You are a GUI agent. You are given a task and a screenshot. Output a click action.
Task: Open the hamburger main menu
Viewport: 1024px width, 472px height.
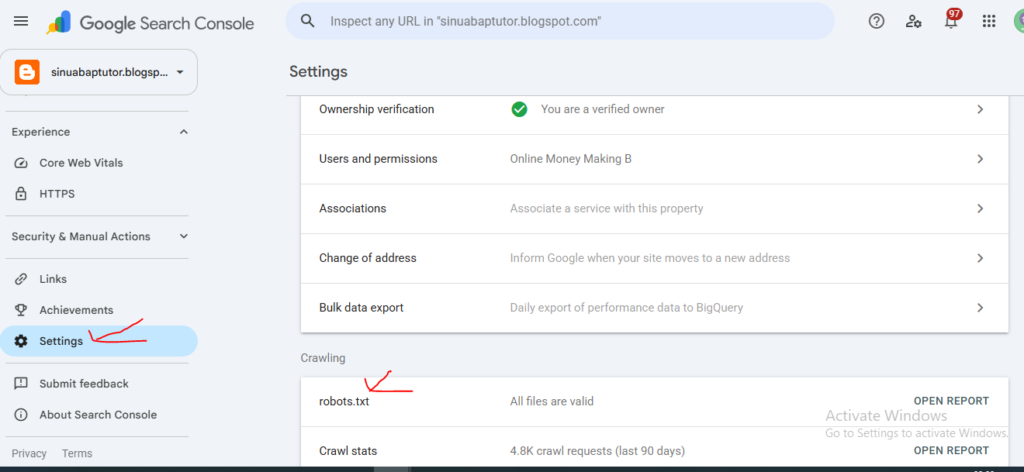(x=21, y=21)
